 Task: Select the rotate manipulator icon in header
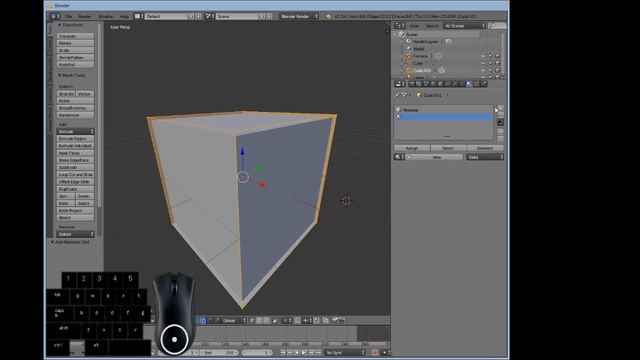(x=211, y=321)
